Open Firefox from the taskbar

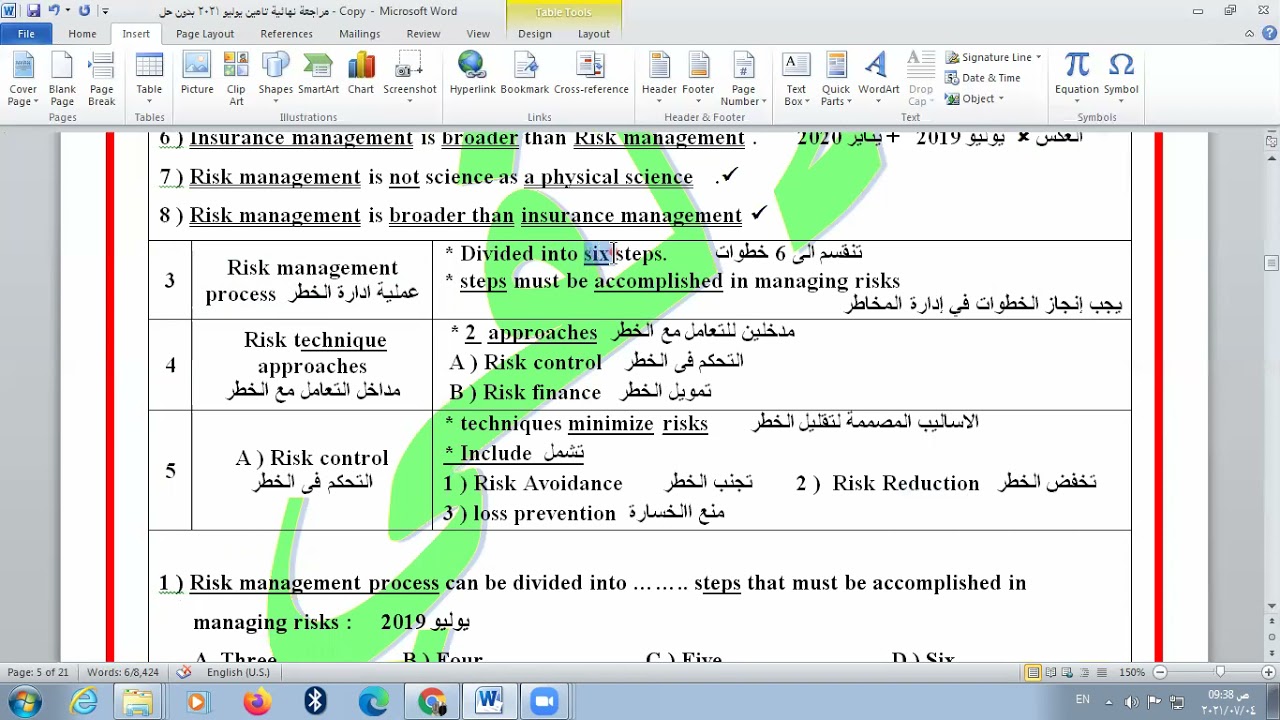tap(257, 702)
